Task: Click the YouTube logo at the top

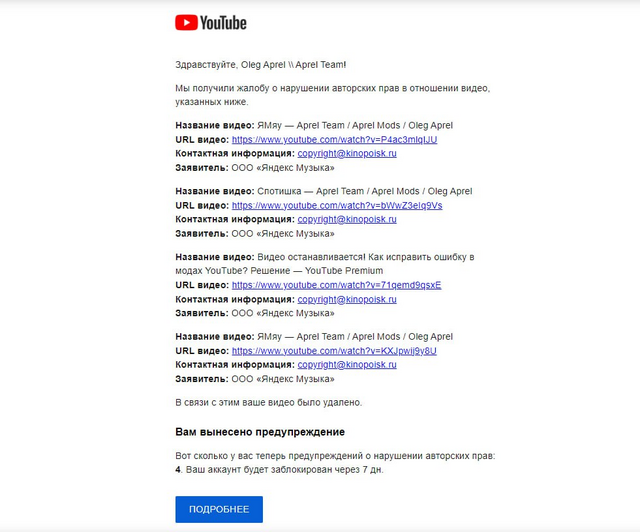Action: click(x=211, y=23)
